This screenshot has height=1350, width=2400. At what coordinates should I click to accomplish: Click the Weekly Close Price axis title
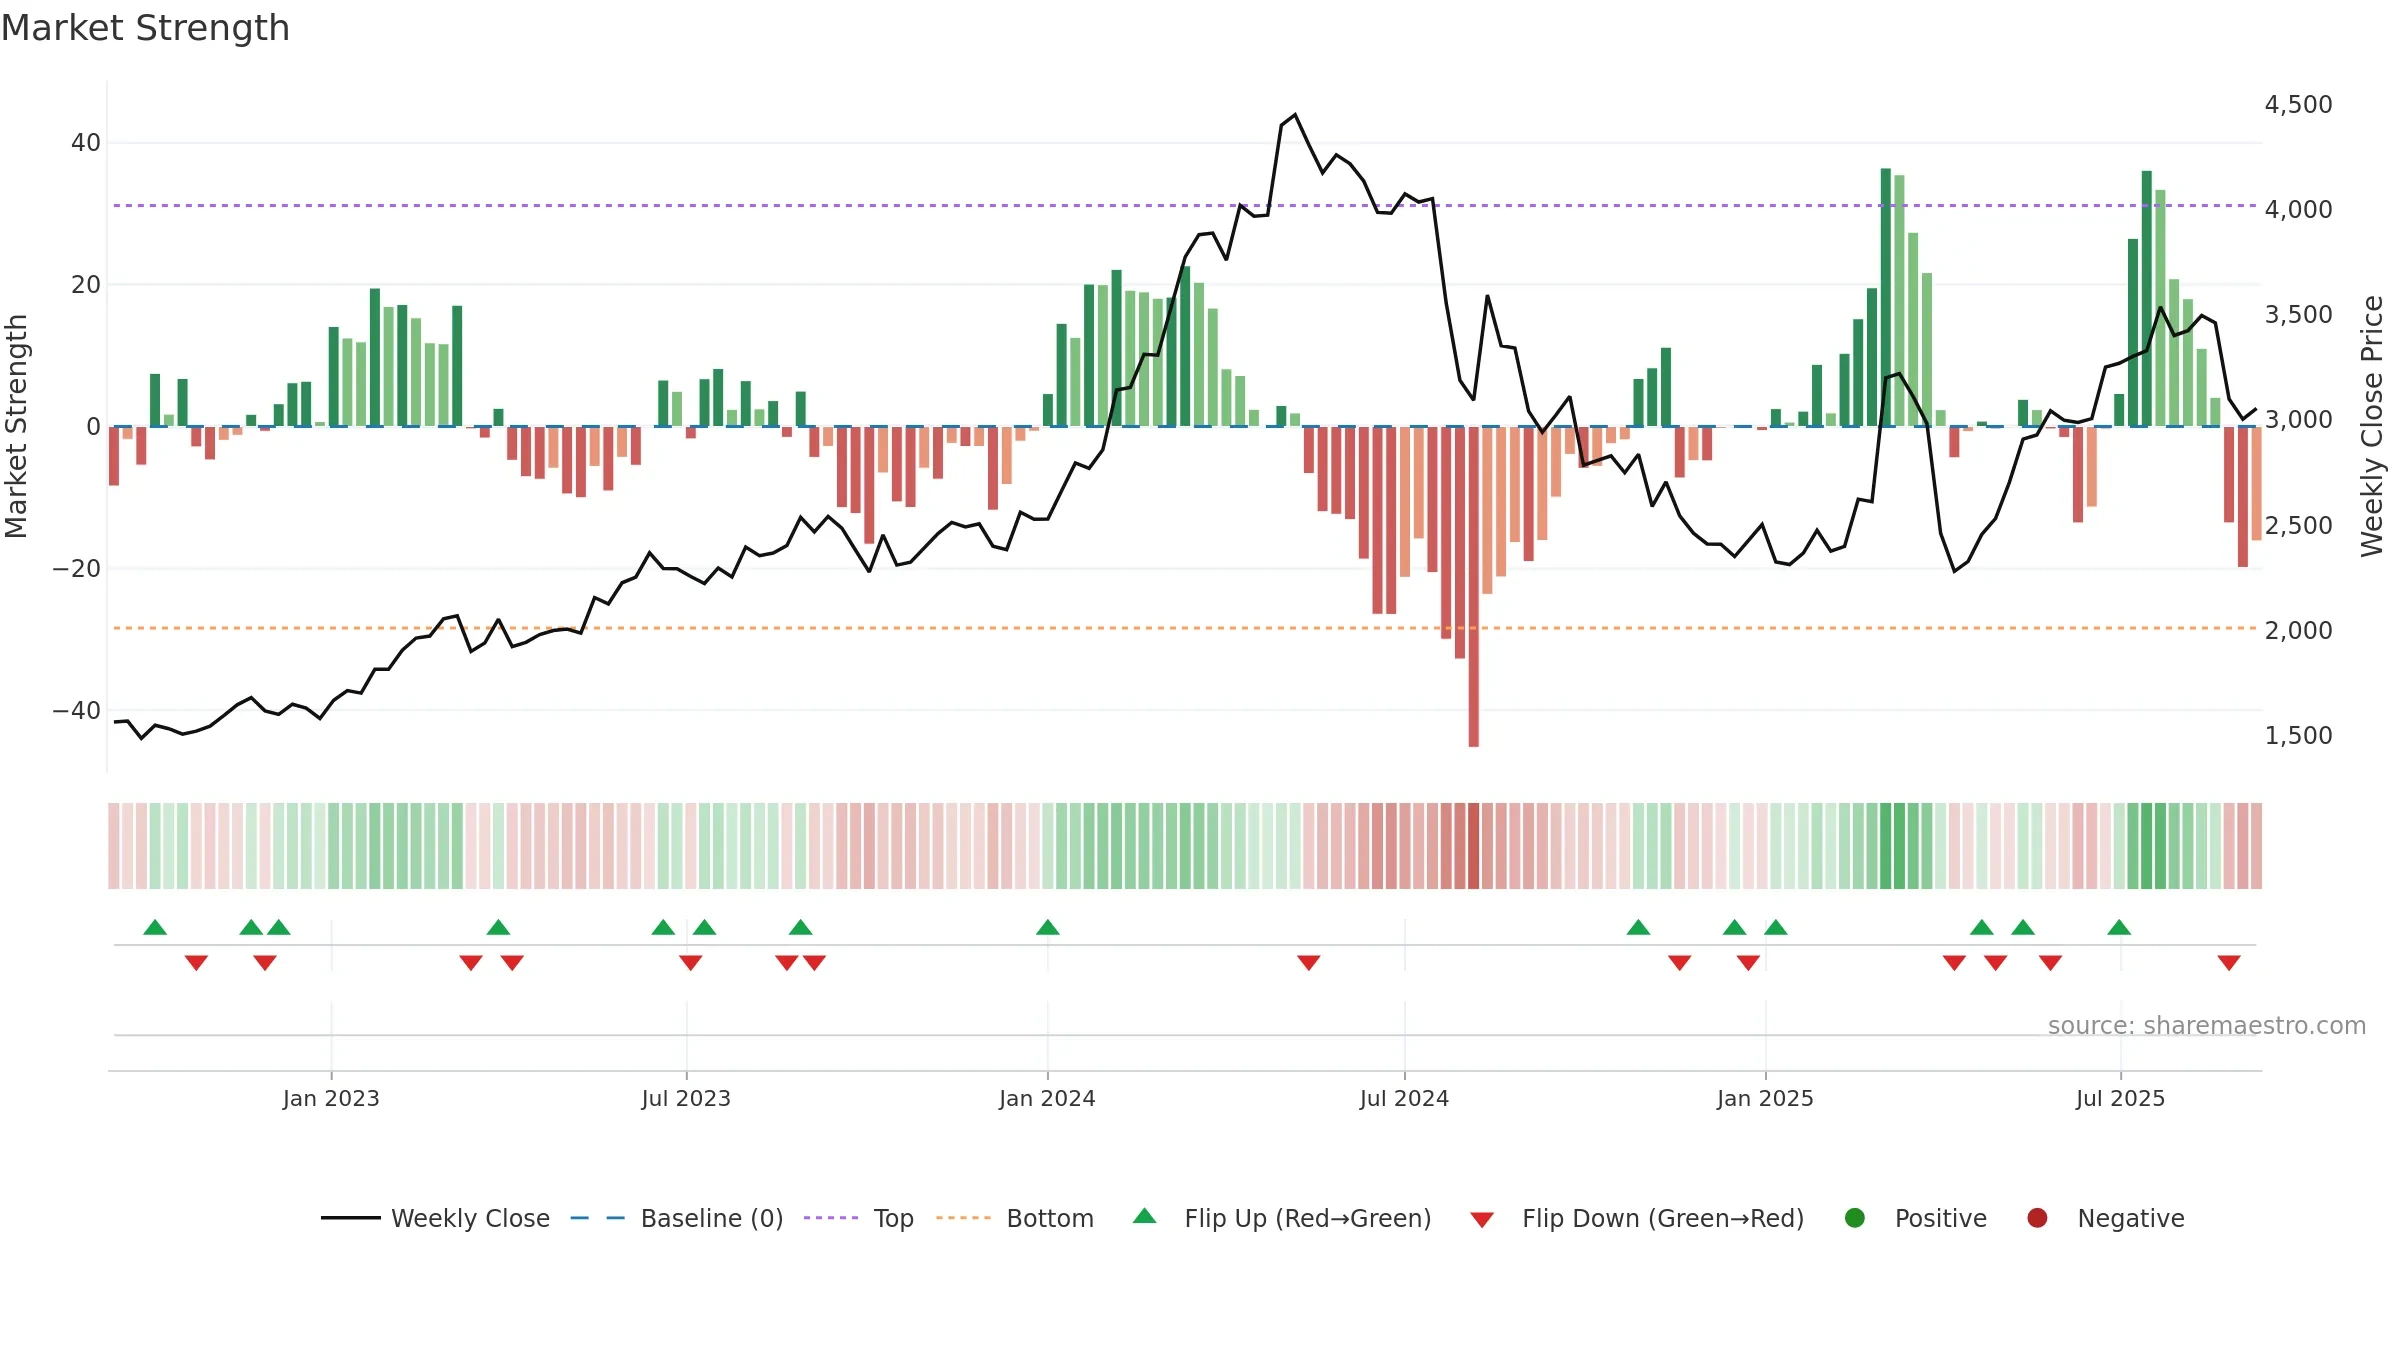[x=2372, y=426]
